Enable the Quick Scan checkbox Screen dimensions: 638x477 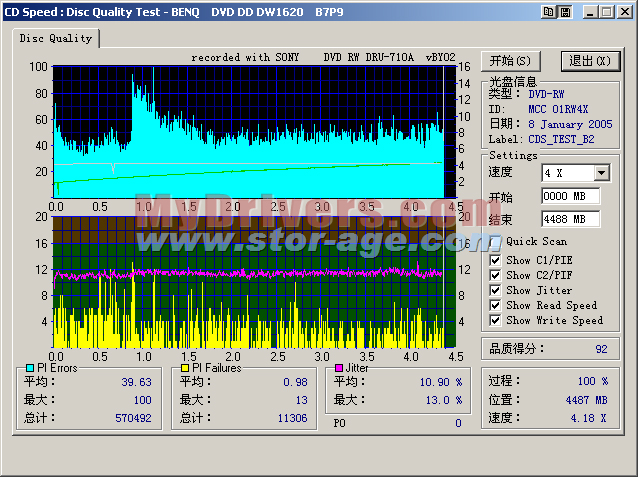click(496, 241)
